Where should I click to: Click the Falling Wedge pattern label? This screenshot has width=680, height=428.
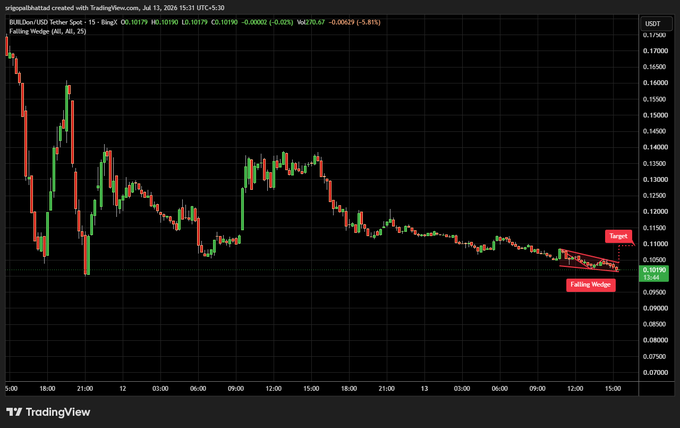coord(590,285)
